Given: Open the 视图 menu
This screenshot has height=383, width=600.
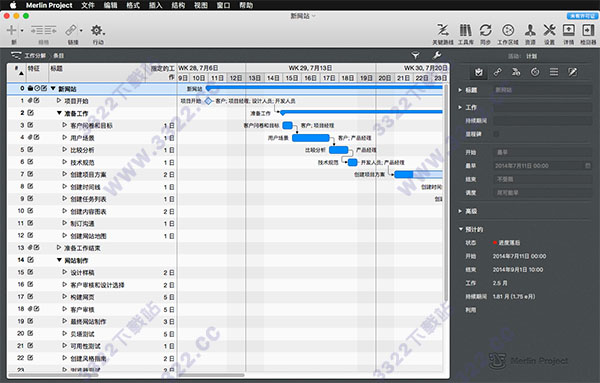Looking at the screenshot, I should click(201, 5).
